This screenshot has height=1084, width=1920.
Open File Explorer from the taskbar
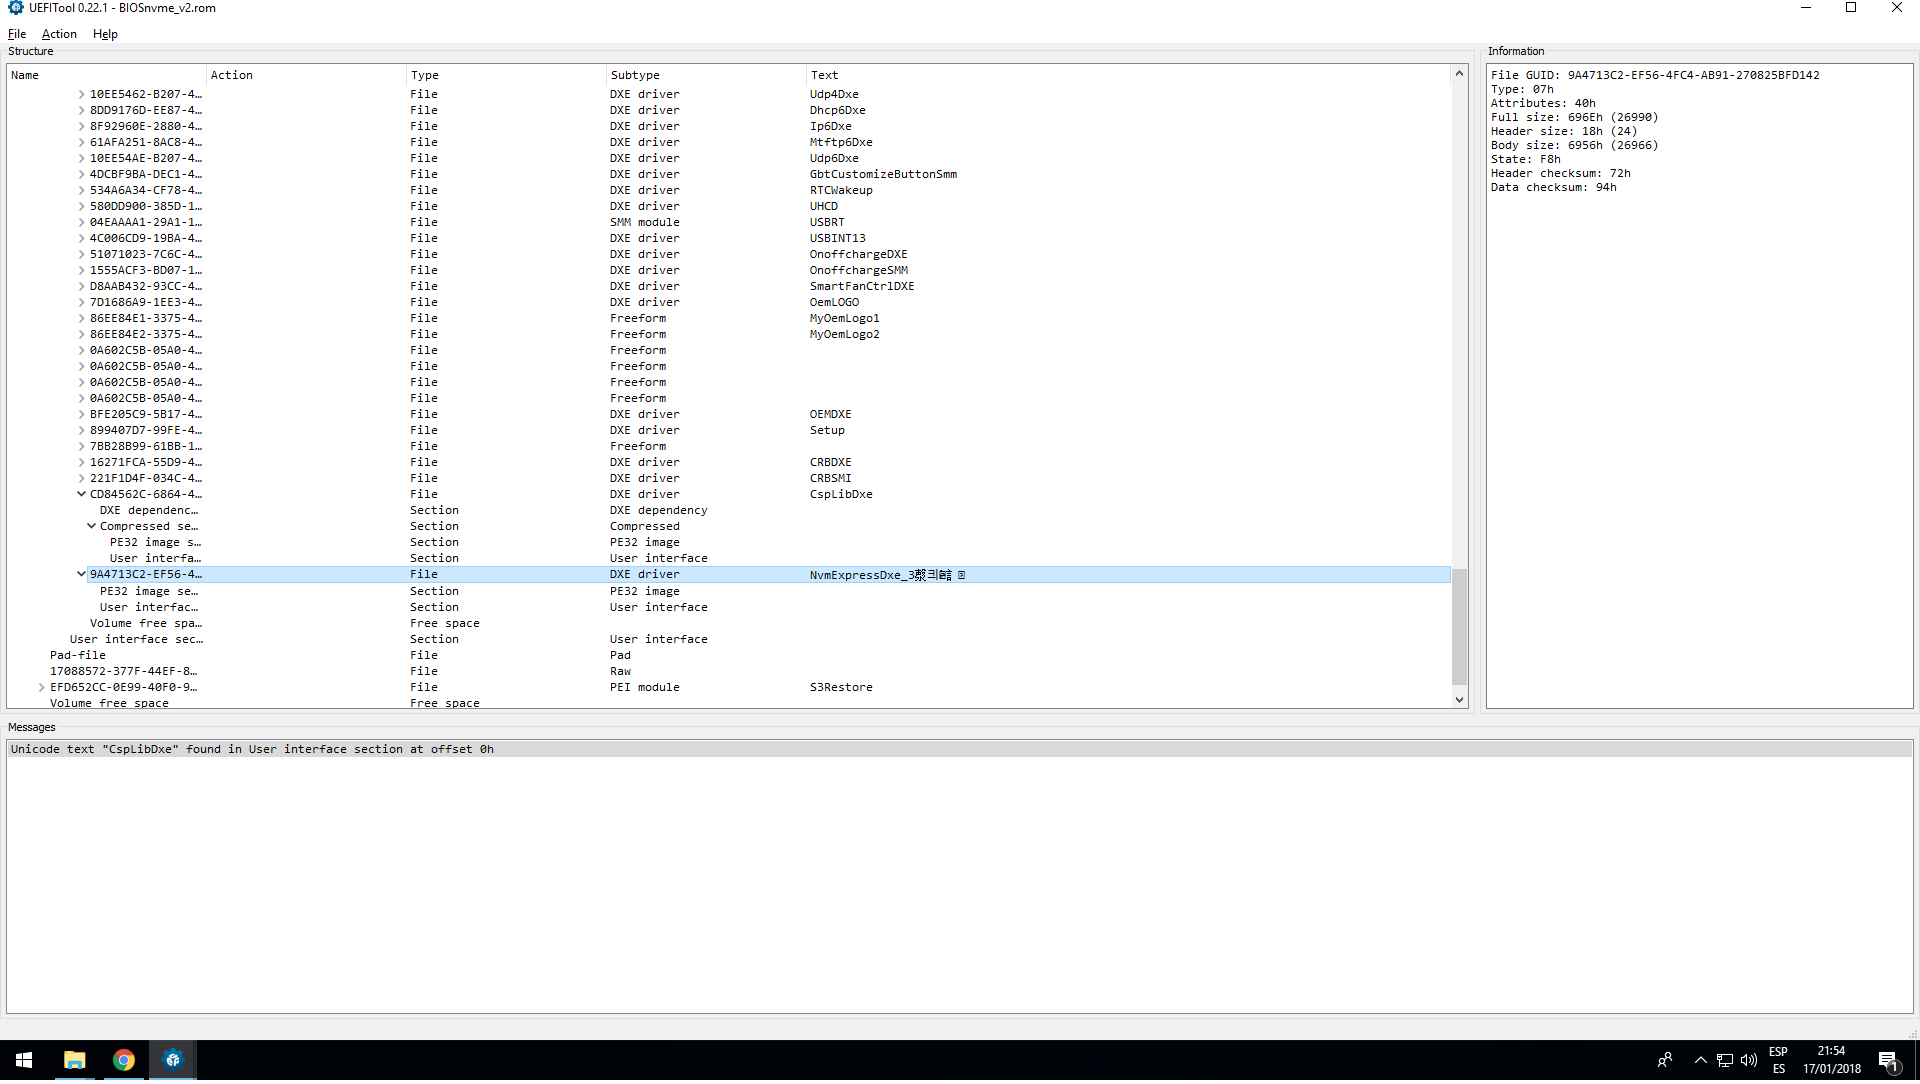coord(74,1061)
